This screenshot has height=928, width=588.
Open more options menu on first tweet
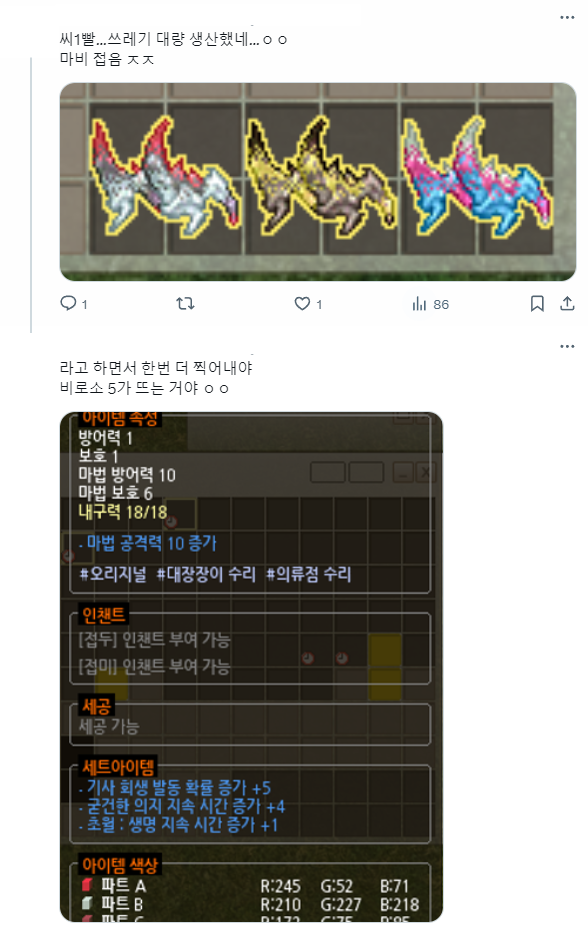567,18
